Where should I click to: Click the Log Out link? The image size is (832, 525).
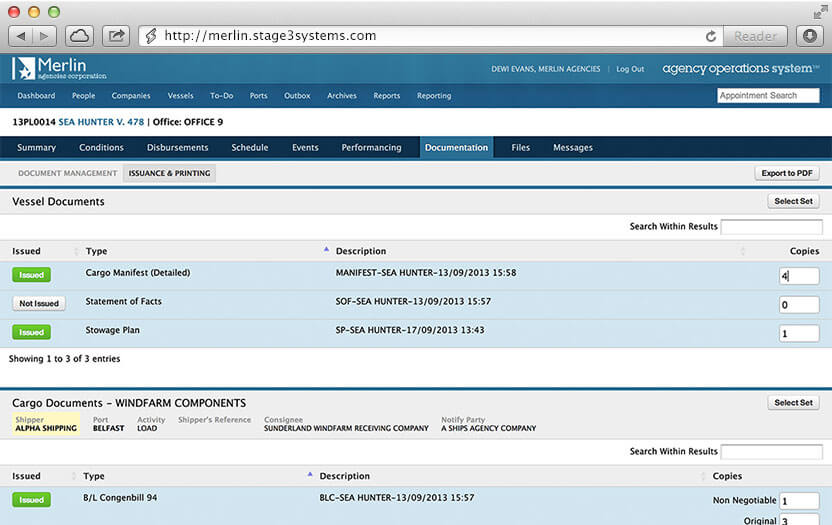(630, 69)
